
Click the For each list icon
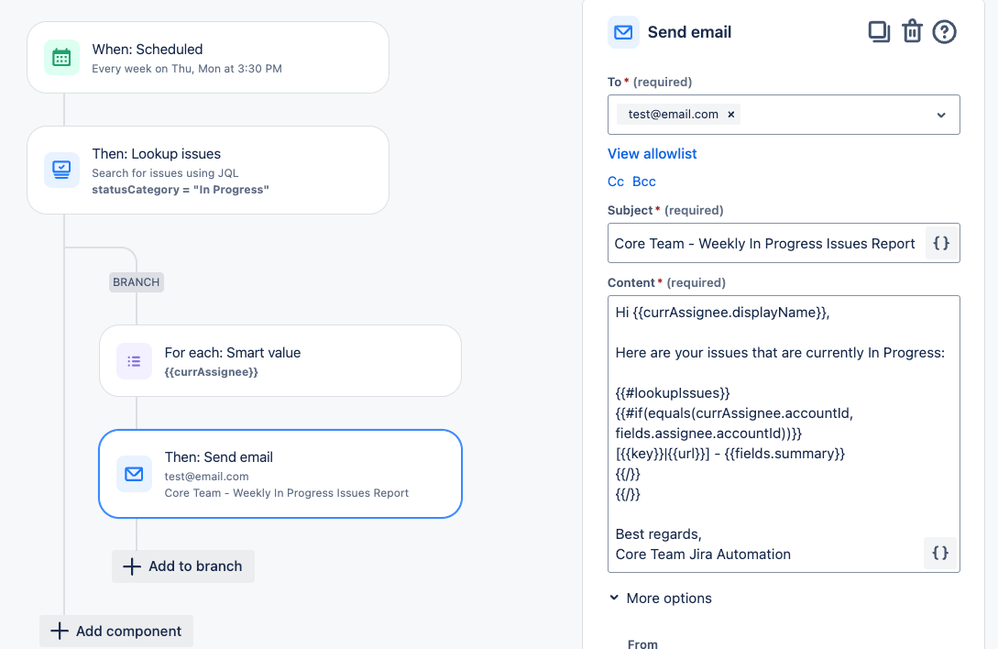[x=134, y=361]
